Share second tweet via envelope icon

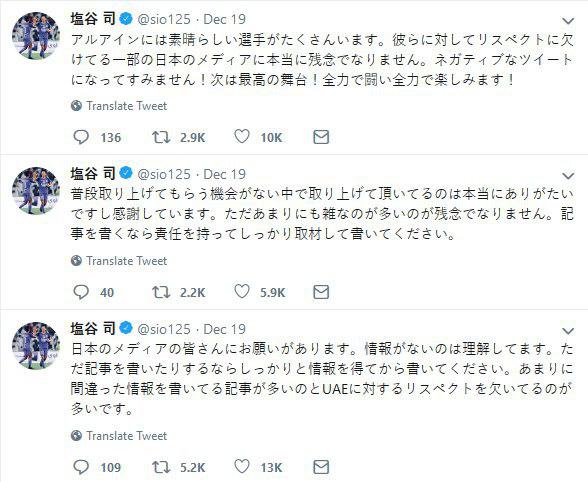click(x=321, y=292)
